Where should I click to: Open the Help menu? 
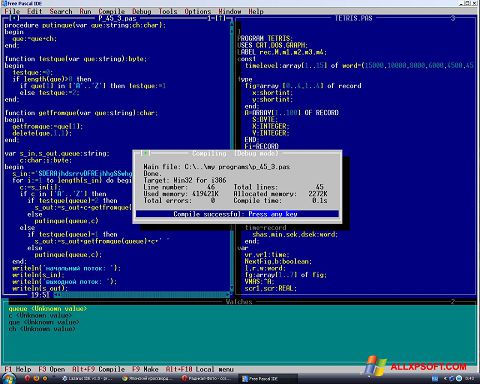tap(256, 11)
